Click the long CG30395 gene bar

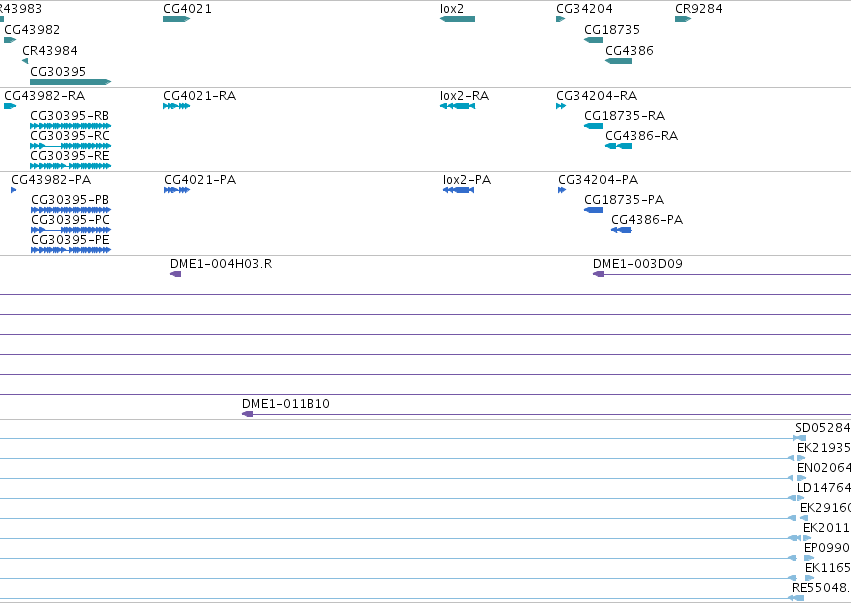pos(71,82)
